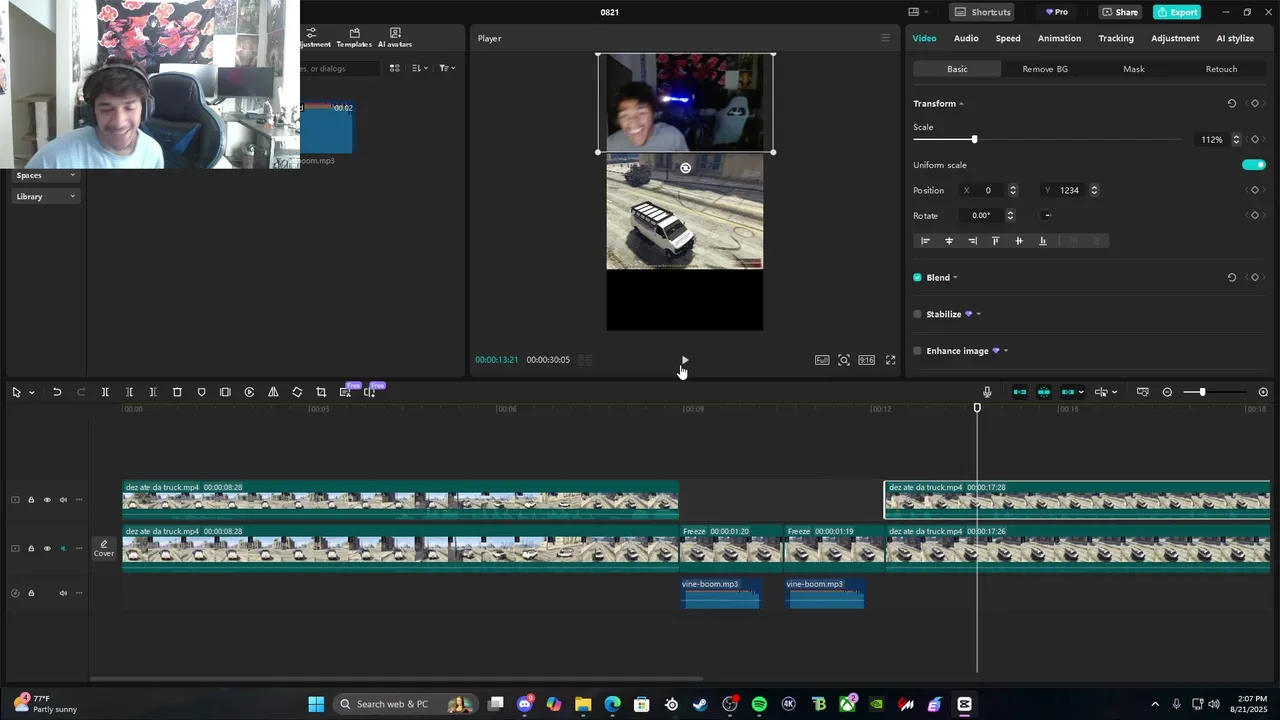Click the Export button

coord(1177,12)
